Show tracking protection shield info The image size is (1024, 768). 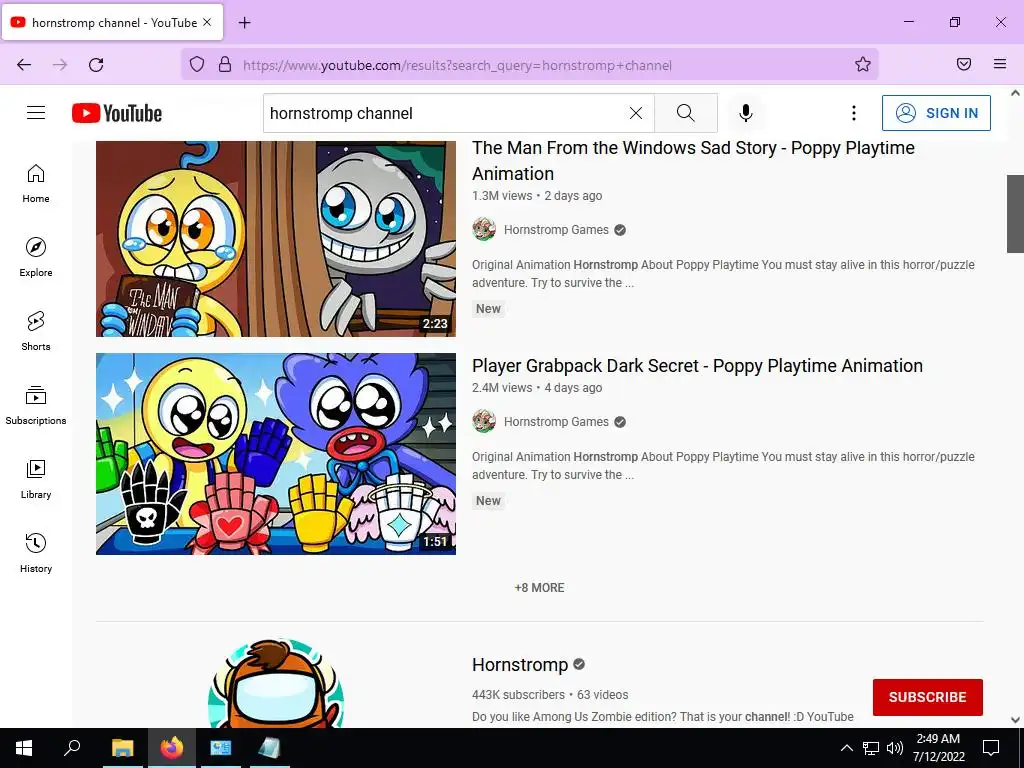tap(197, 65)
